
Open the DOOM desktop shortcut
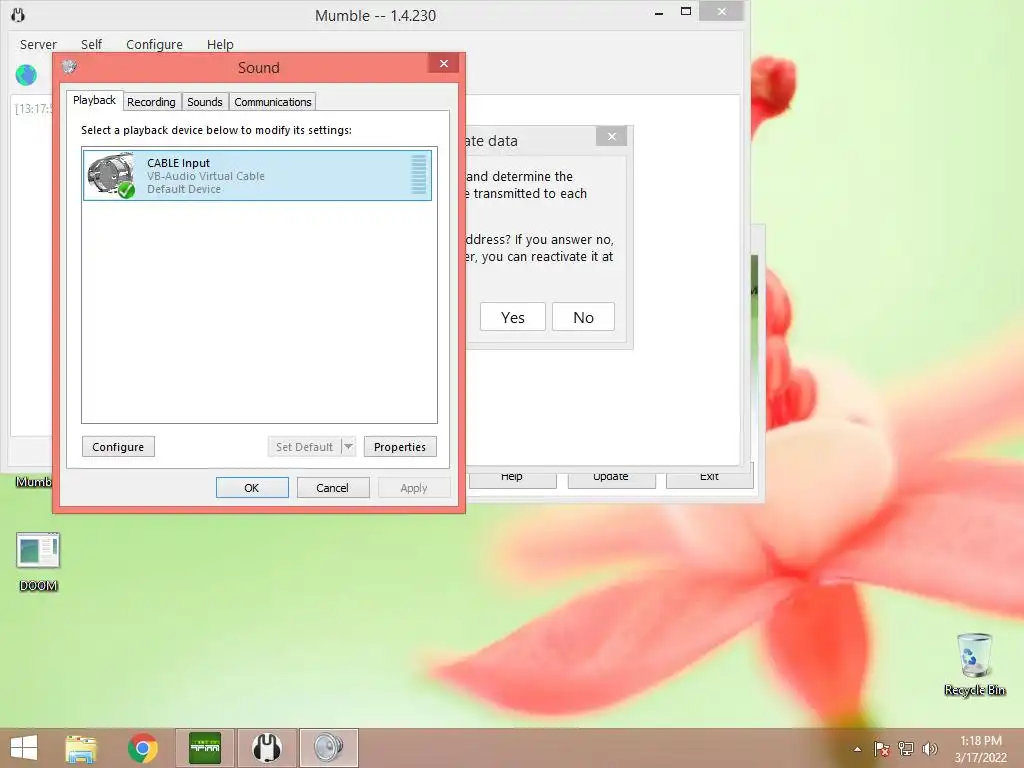(x=38, y=562)
